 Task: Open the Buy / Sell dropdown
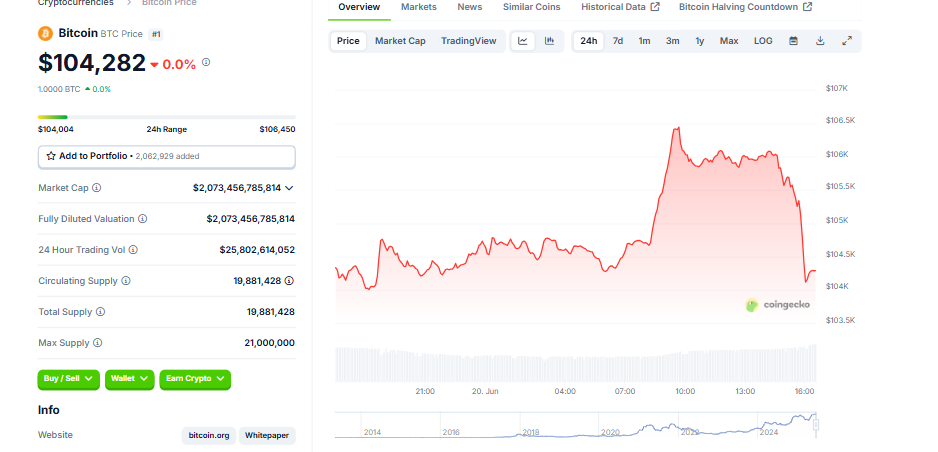68,379
